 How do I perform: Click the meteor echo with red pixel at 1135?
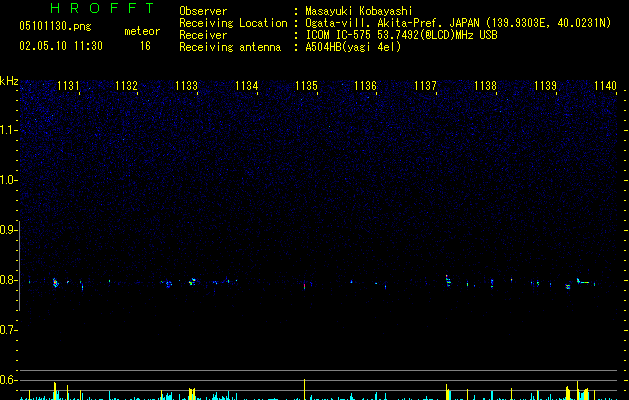tap(304, 286)
